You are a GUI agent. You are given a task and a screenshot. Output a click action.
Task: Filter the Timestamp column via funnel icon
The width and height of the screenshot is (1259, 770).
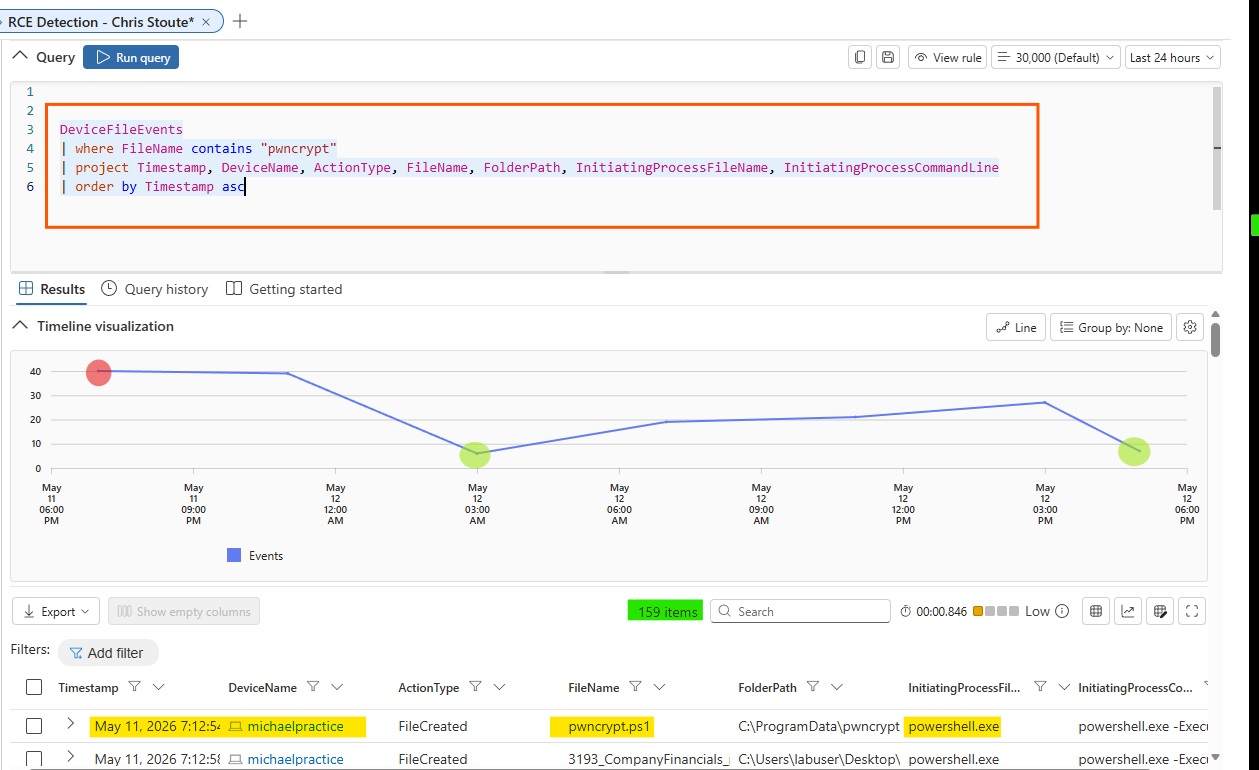click(x=135, y=687)
